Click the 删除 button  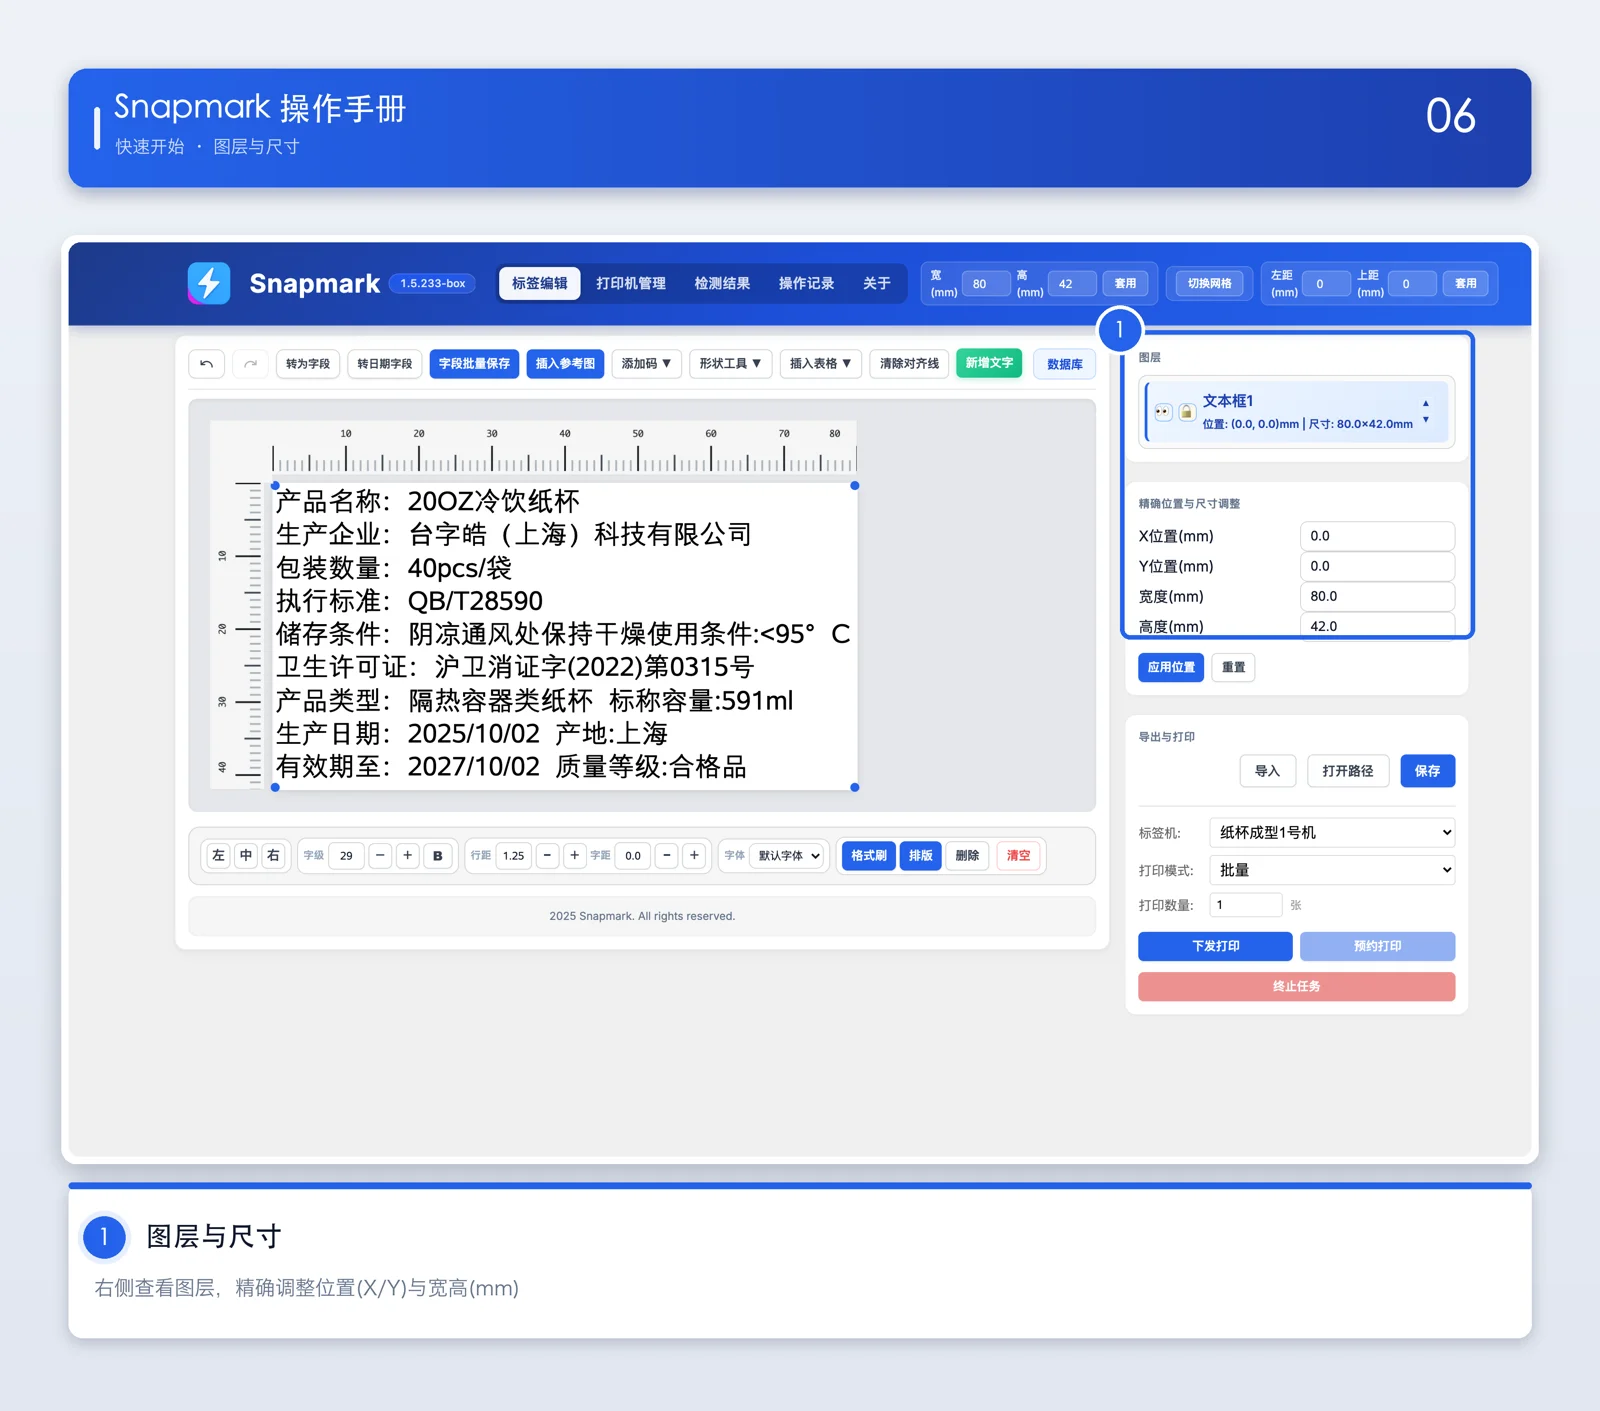pyautogui.click(x=967, y=856)
